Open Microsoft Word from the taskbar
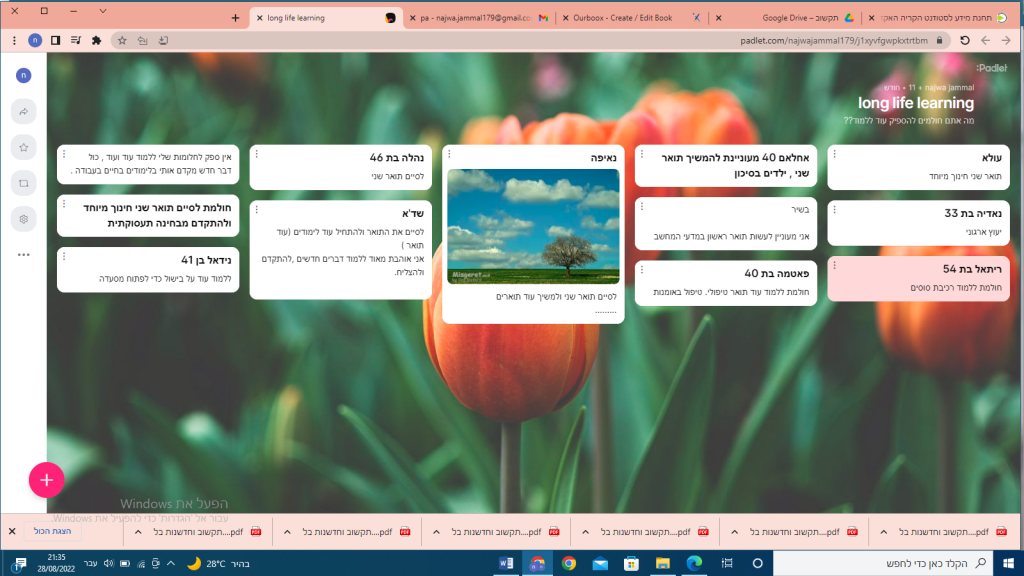1024x576 pixels. 505,564
